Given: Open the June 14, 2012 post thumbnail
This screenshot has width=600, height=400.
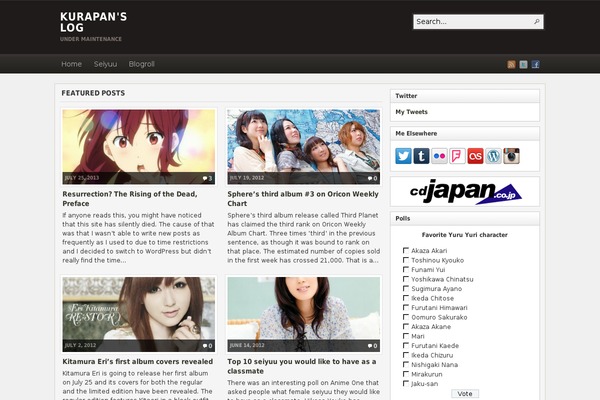Looking at the screenshot, I should 303,314.
